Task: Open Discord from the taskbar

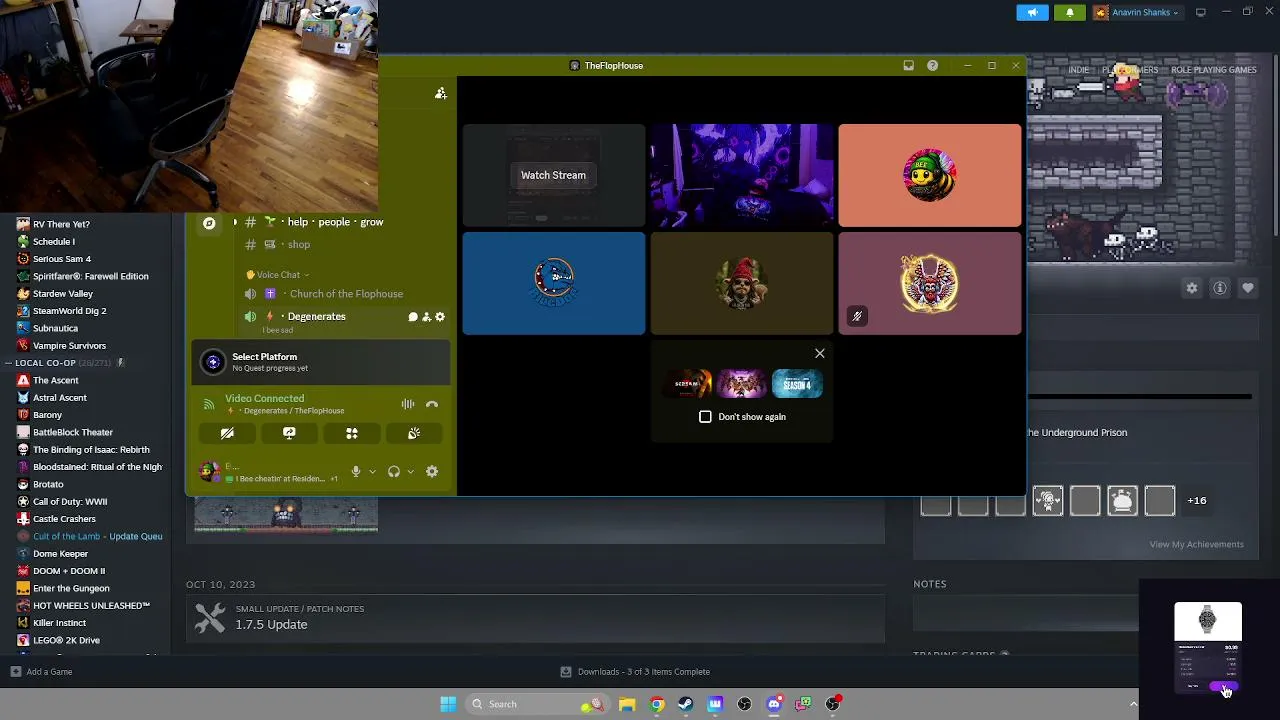Action: click(x=774, y=704)
